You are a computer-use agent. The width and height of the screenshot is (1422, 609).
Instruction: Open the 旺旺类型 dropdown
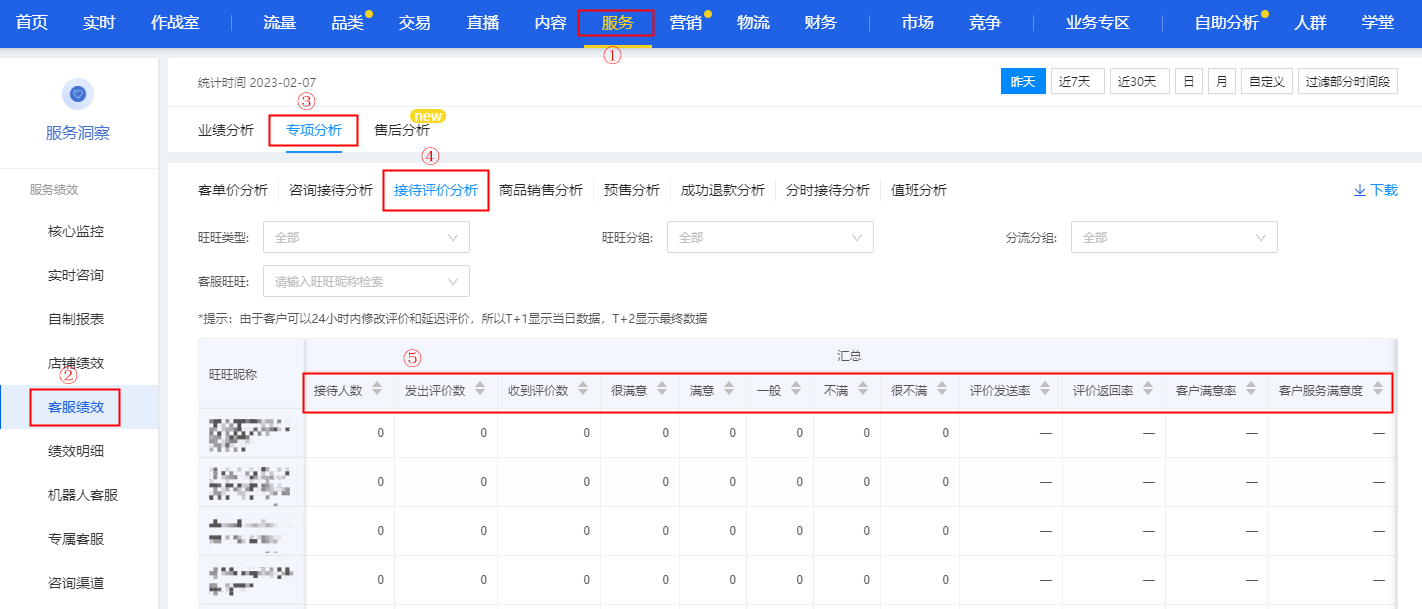(x=366, y=237)
